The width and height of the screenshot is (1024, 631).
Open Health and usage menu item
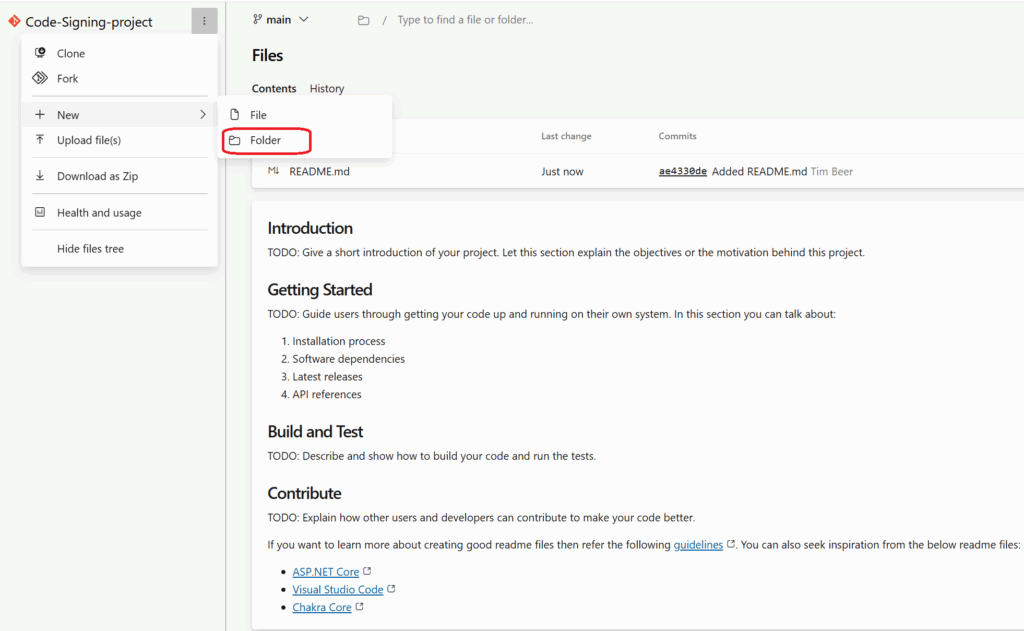tap(99, 212)
